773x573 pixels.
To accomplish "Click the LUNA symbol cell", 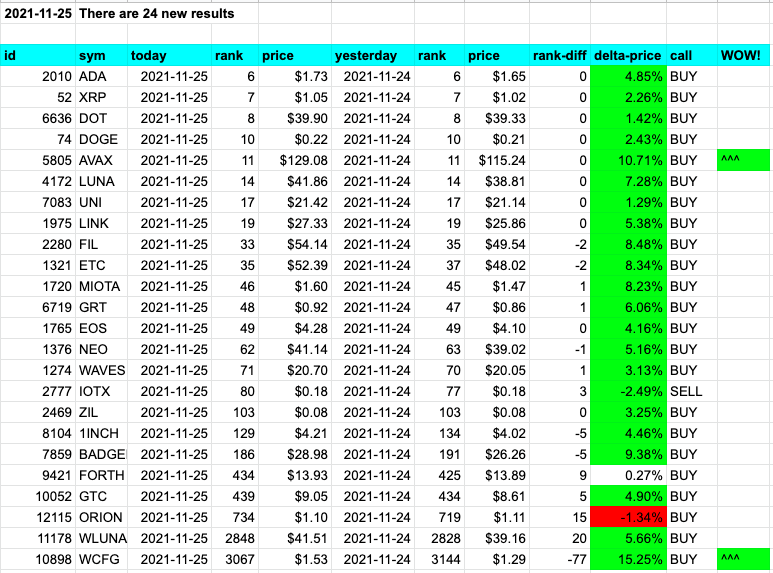I will point(102,181).
